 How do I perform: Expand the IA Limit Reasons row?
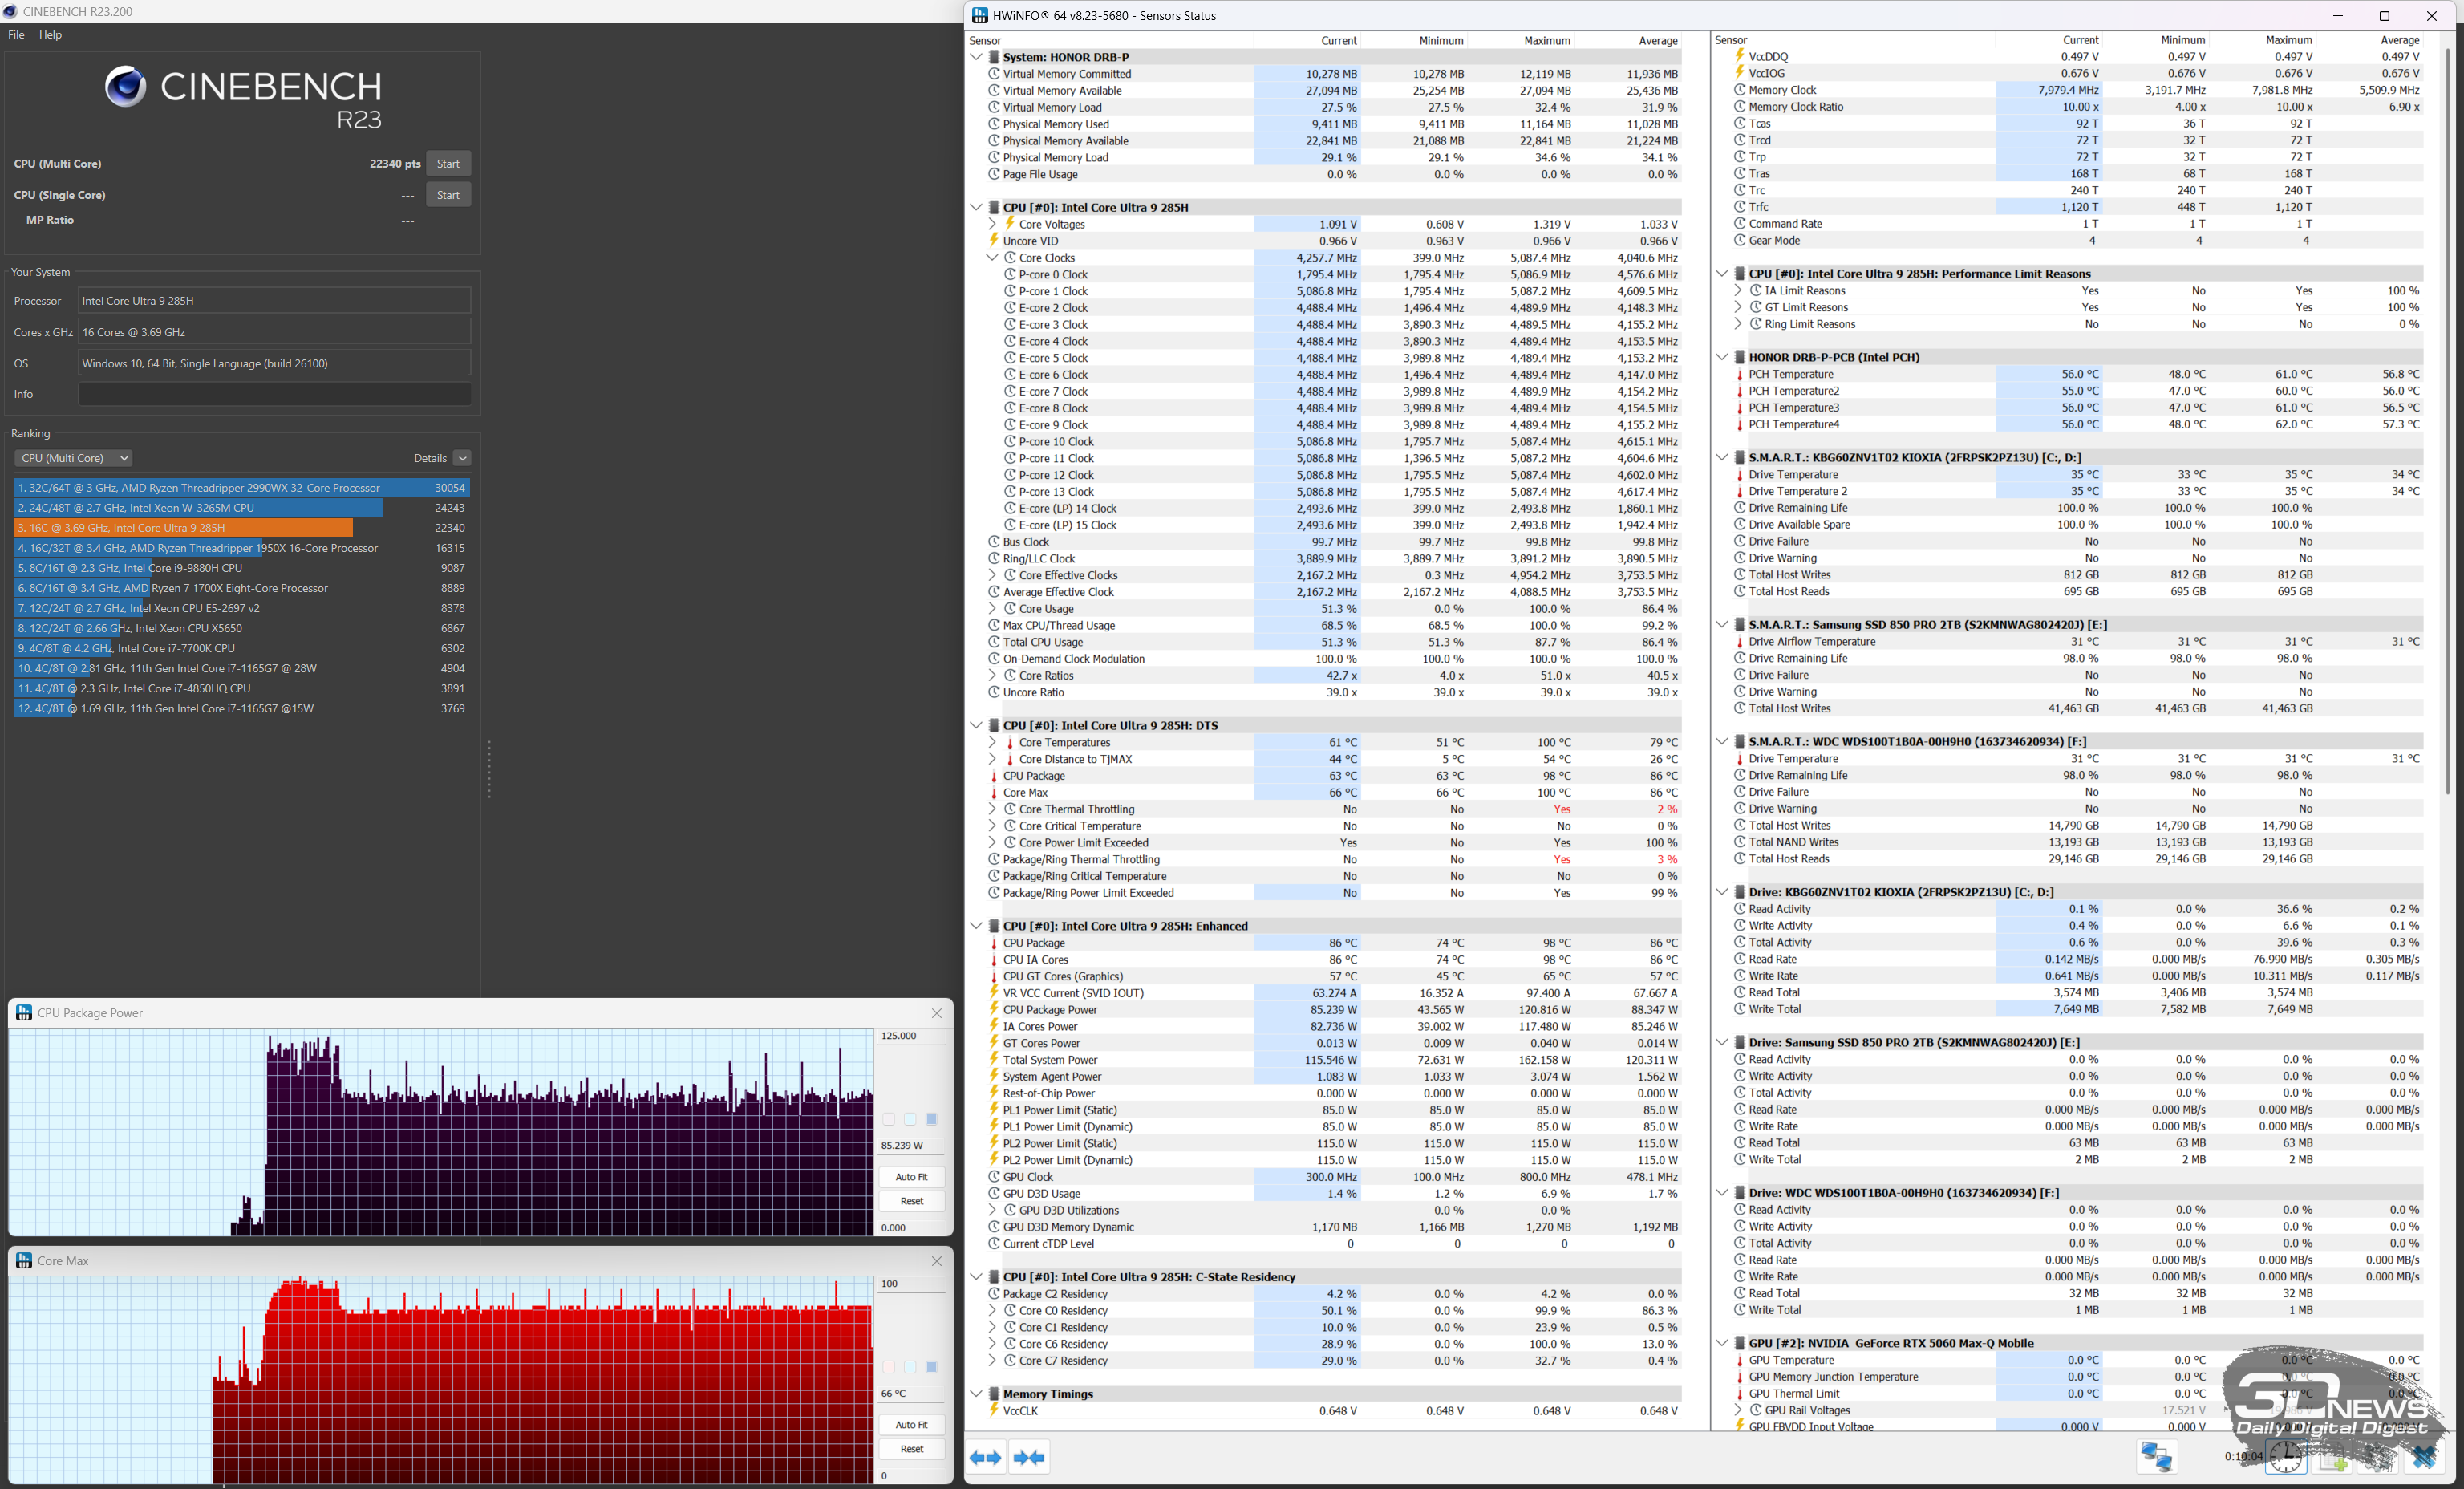pos(1738,291)
